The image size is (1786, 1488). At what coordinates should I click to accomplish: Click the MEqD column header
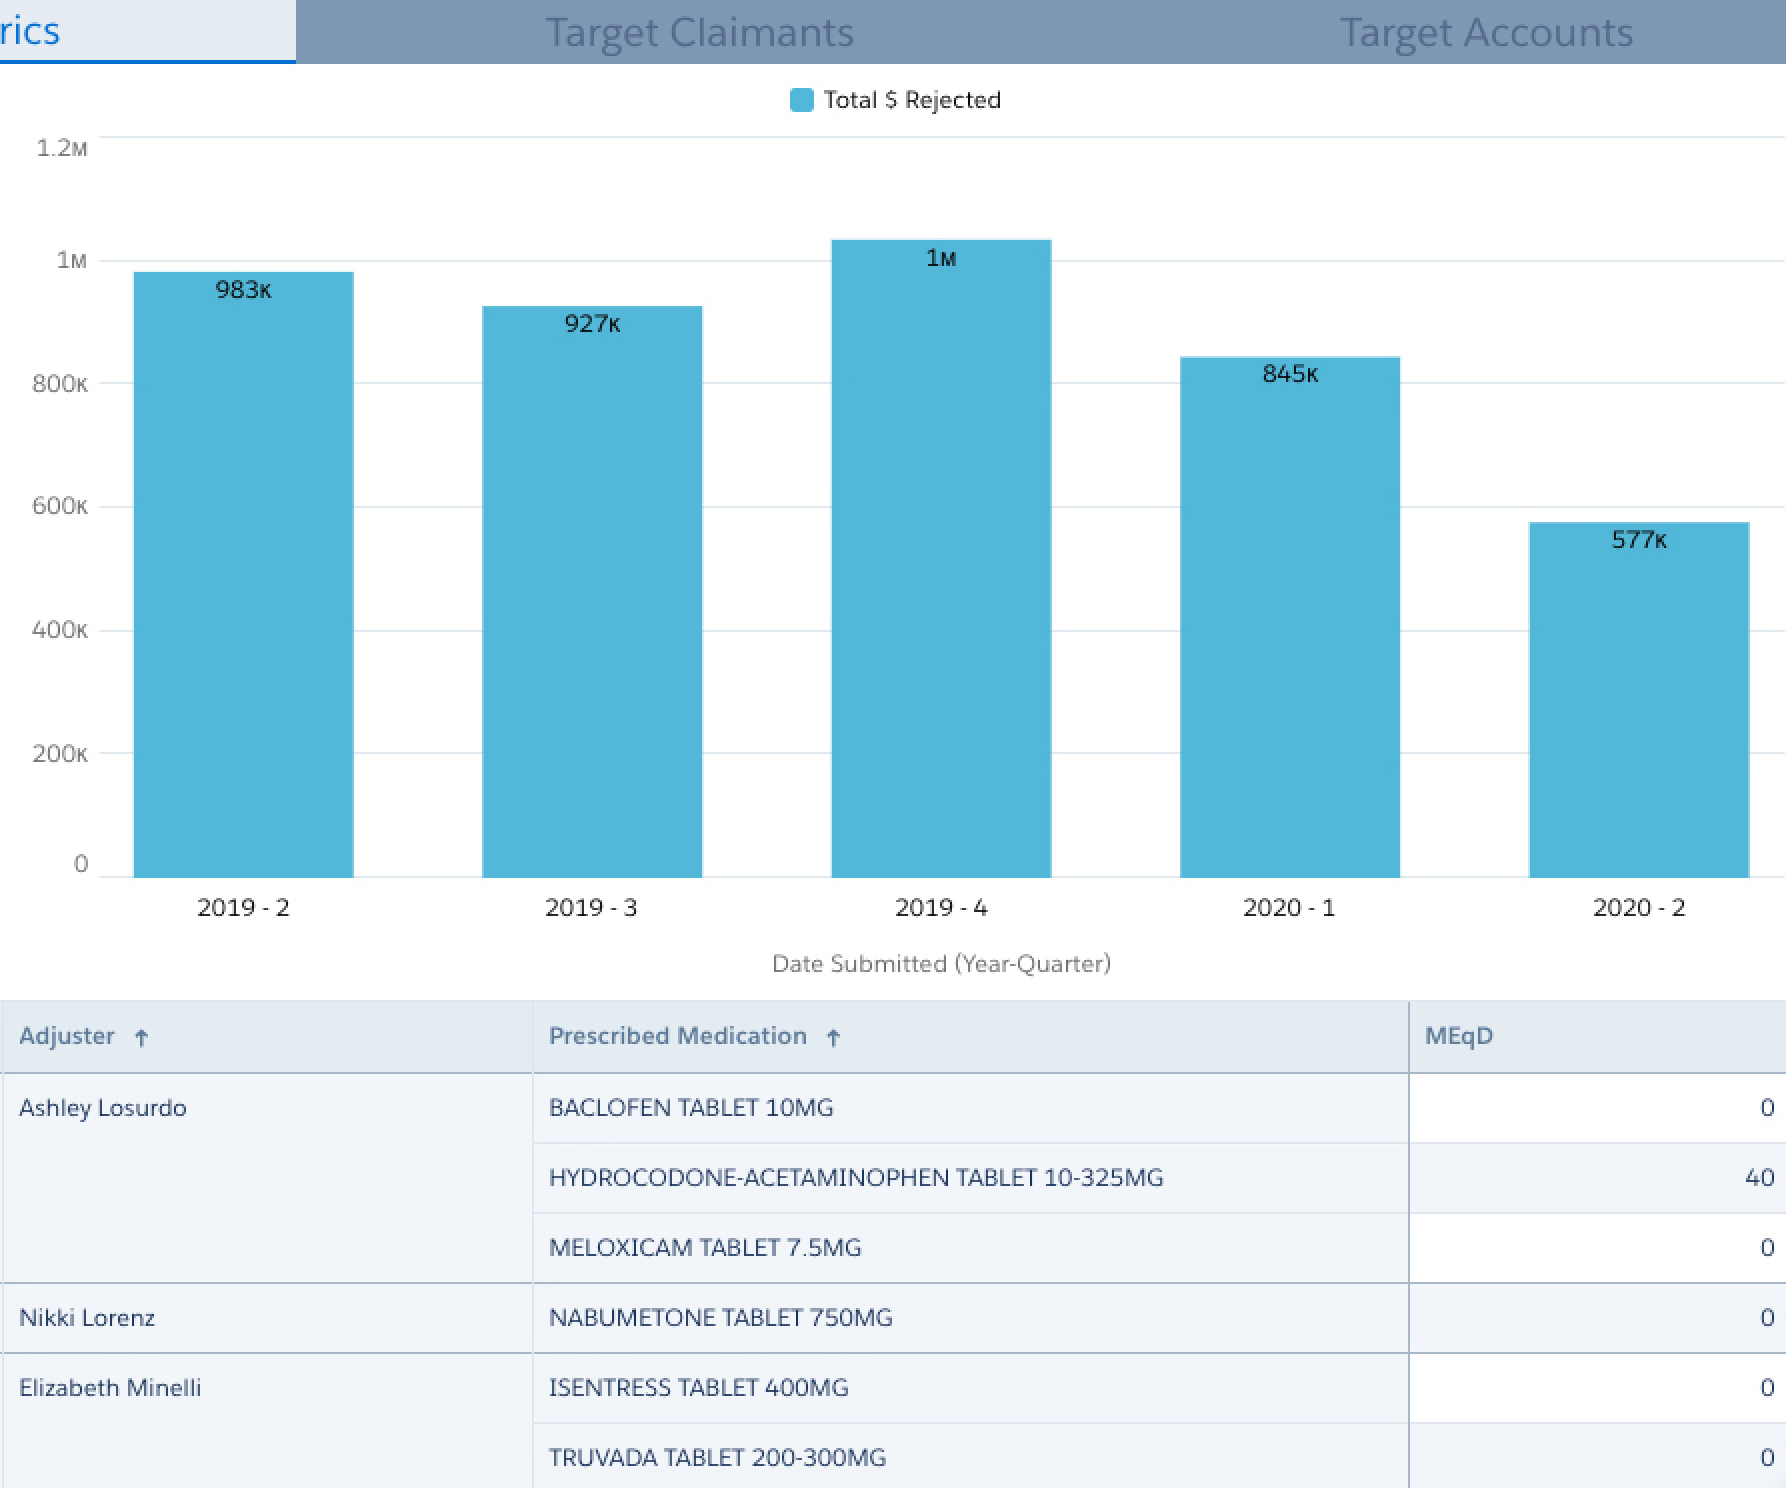click(1458, 1036)
